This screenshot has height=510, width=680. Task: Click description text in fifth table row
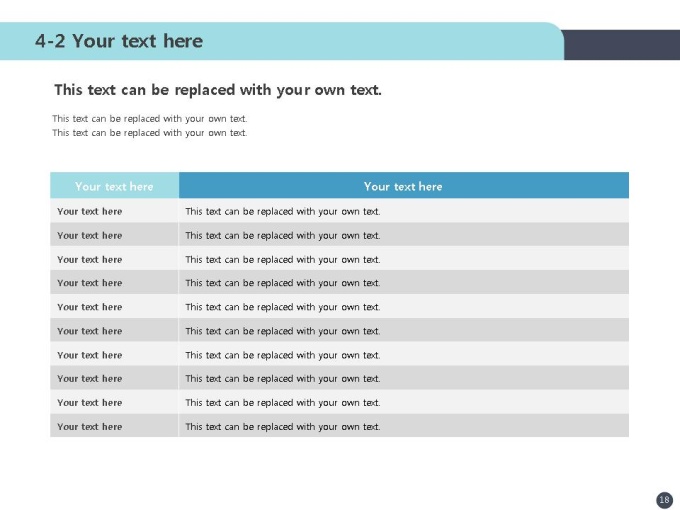coord(283,307)
